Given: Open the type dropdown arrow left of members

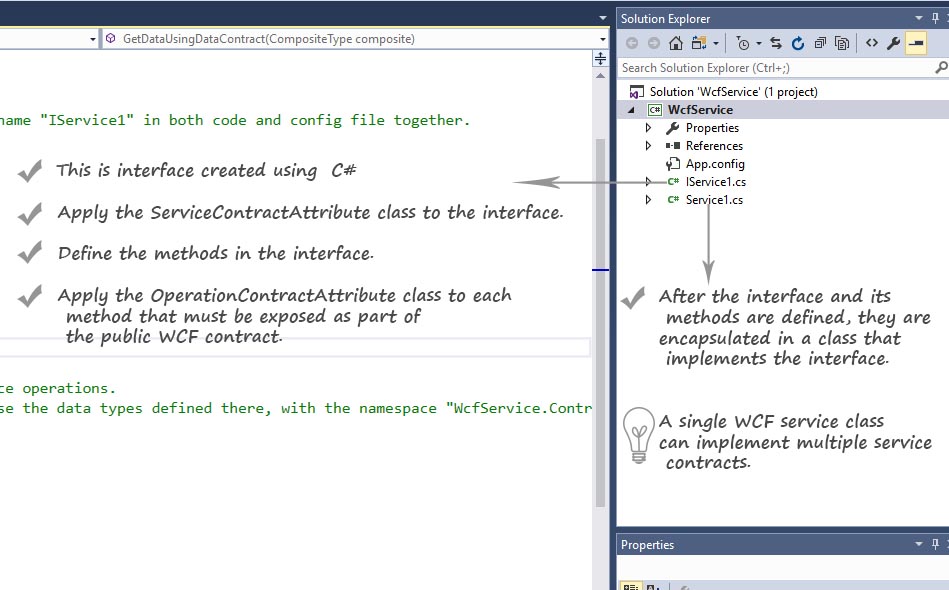Looking at the screenshot, I should (x=93, y=39).
